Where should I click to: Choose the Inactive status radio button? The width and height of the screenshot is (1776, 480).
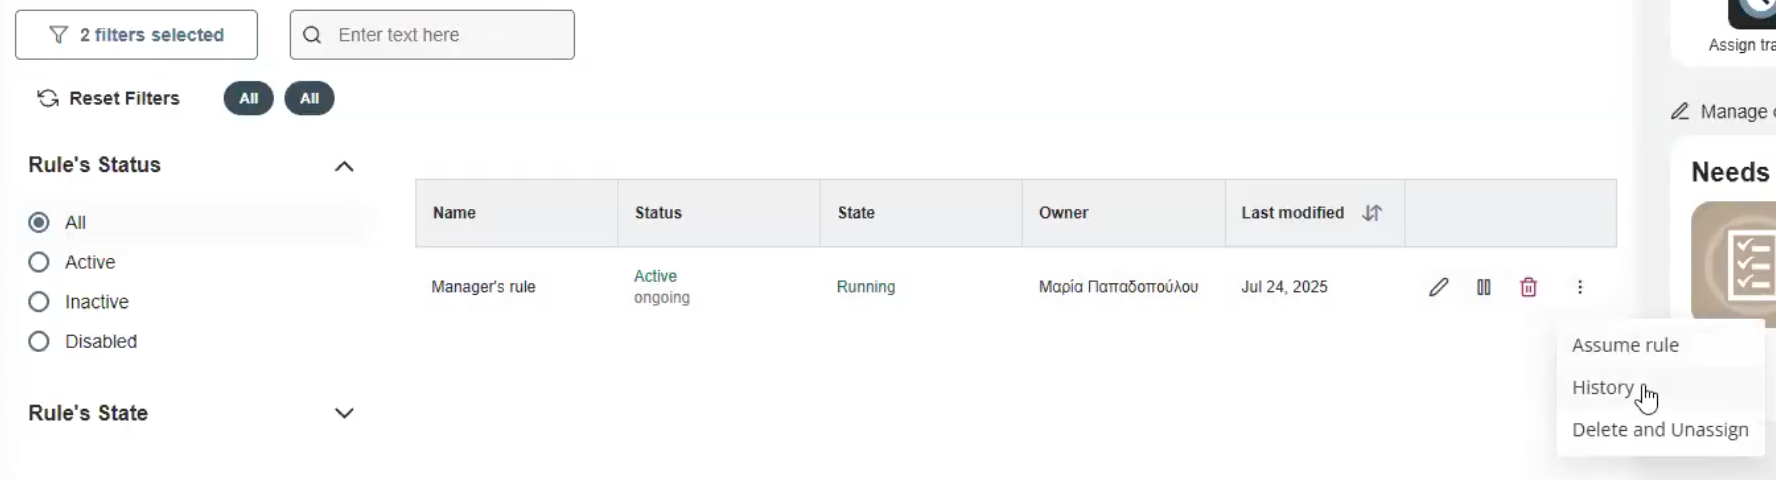coord(39,302)
